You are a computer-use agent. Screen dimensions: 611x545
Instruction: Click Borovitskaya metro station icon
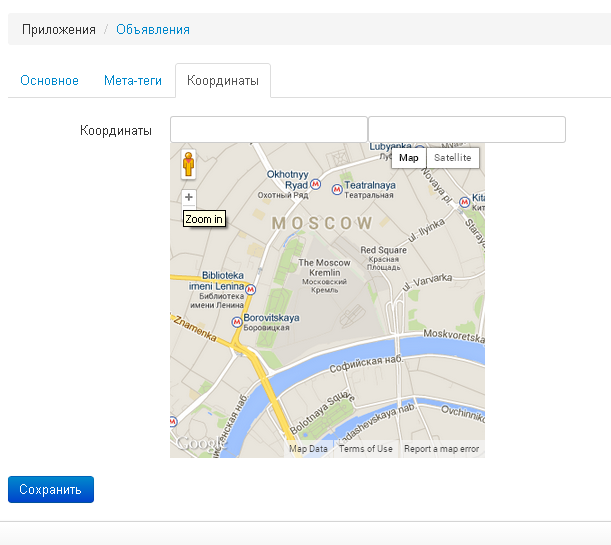pyautogui.click(x=237, y=322)
